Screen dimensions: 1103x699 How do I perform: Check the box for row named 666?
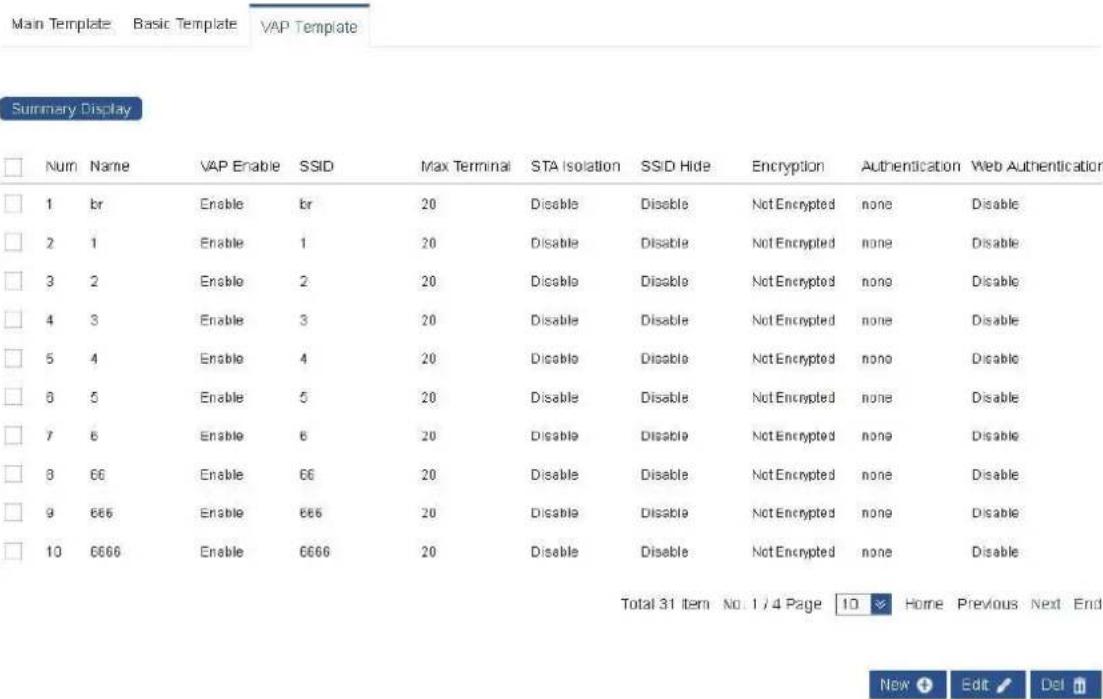point(13,513)
